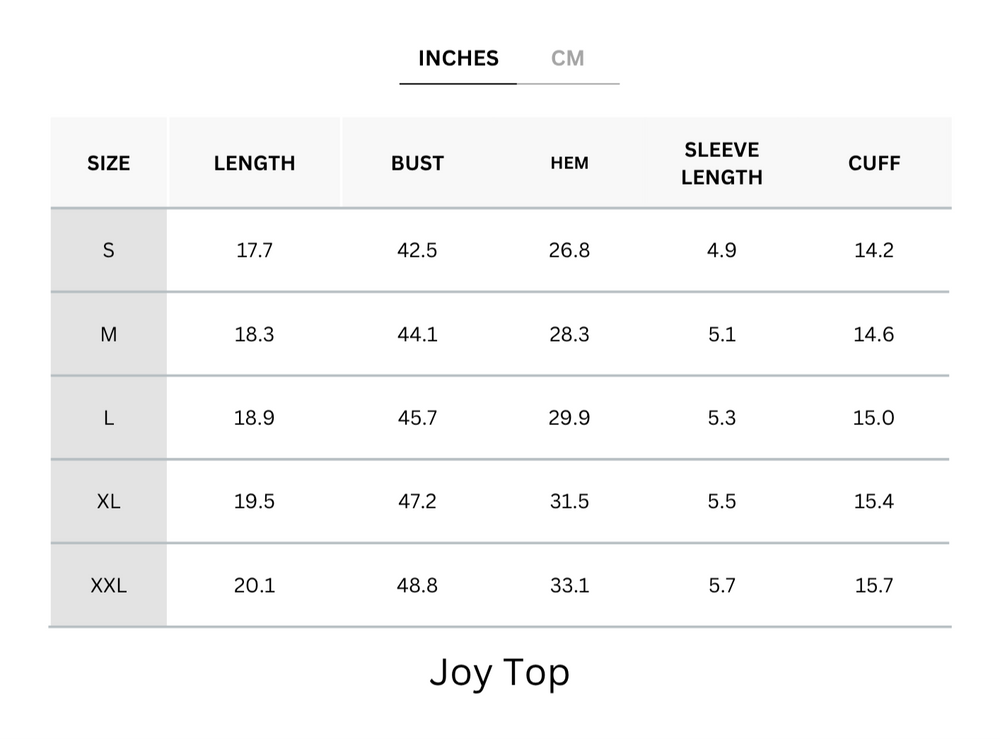Select the S size row label

click(x=109, y=250)
